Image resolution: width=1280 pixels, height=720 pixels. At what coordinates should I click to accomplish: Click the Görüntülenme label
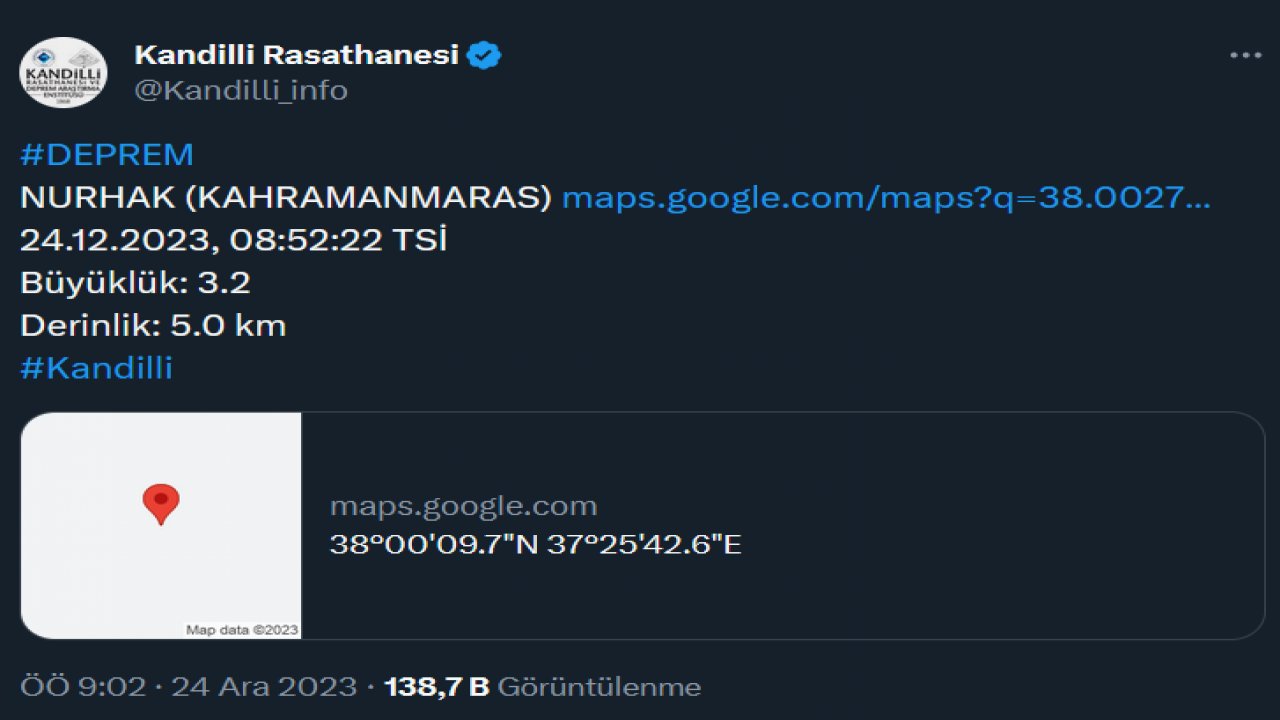pos(601,686)
